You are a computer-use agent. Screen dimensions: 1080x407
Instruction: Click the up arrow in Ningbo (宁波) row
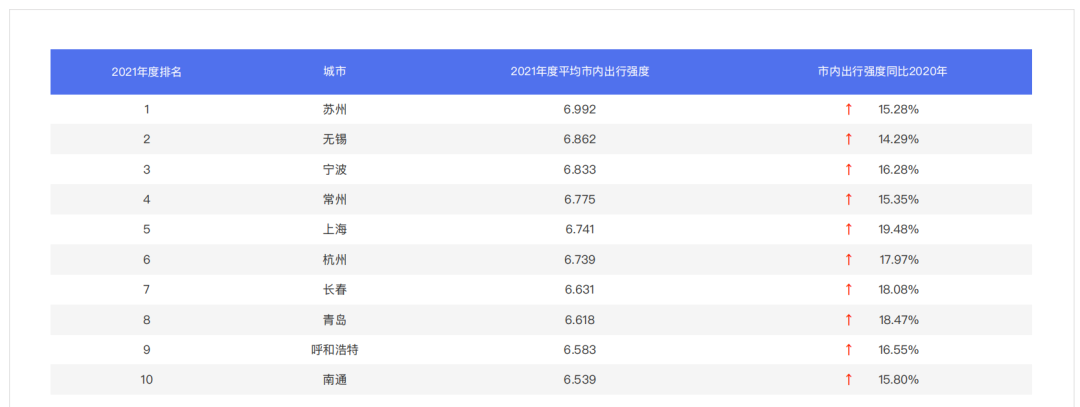point(849,169)
